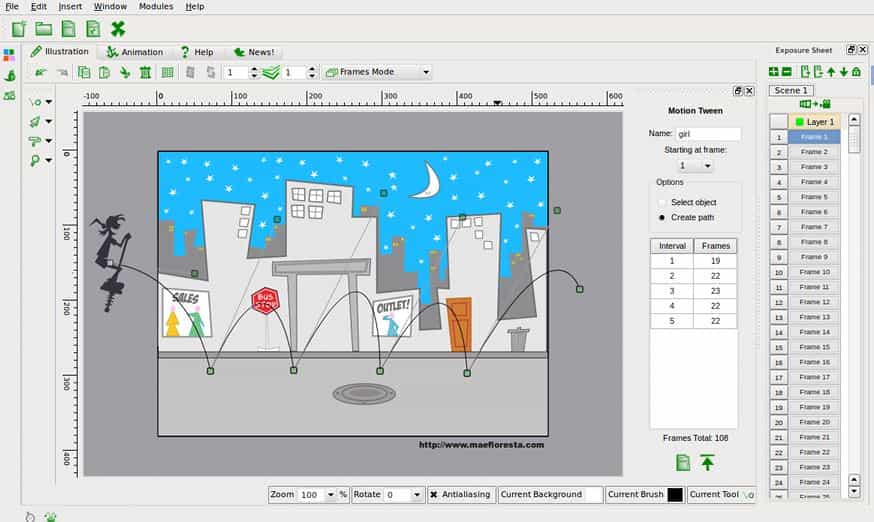Click the lock frame padlock icon

857,72
